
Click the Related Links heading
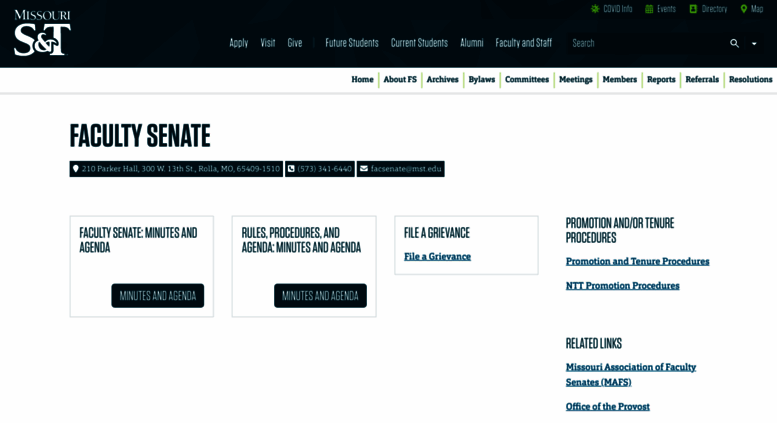(x=594, y=343)
